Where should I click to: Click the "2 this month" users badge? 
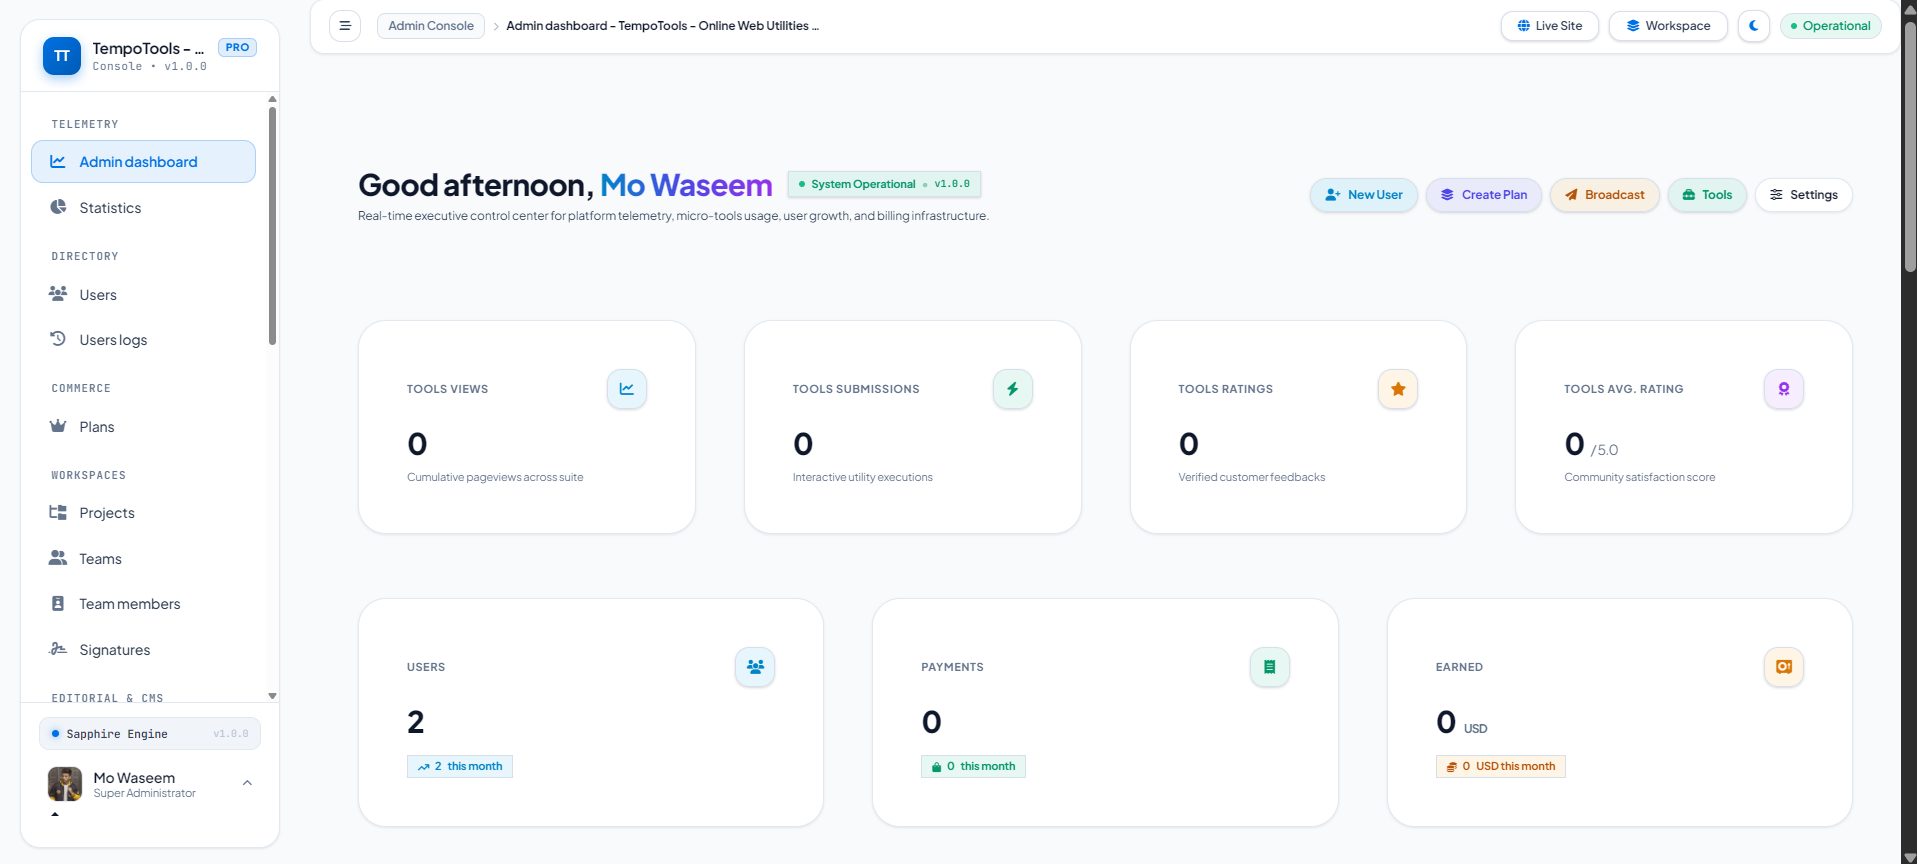tap(460, 767)
